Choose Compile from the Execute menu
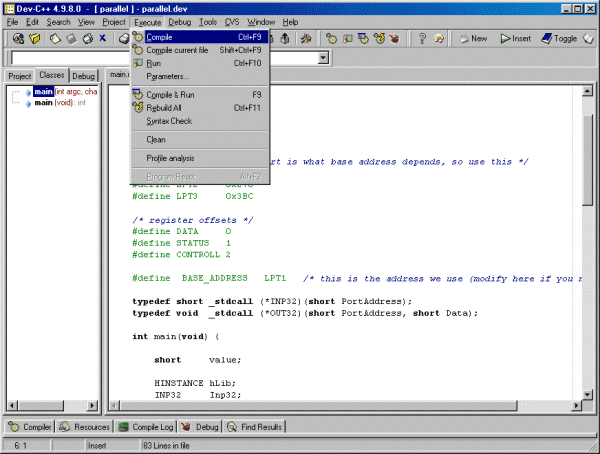 200,37
